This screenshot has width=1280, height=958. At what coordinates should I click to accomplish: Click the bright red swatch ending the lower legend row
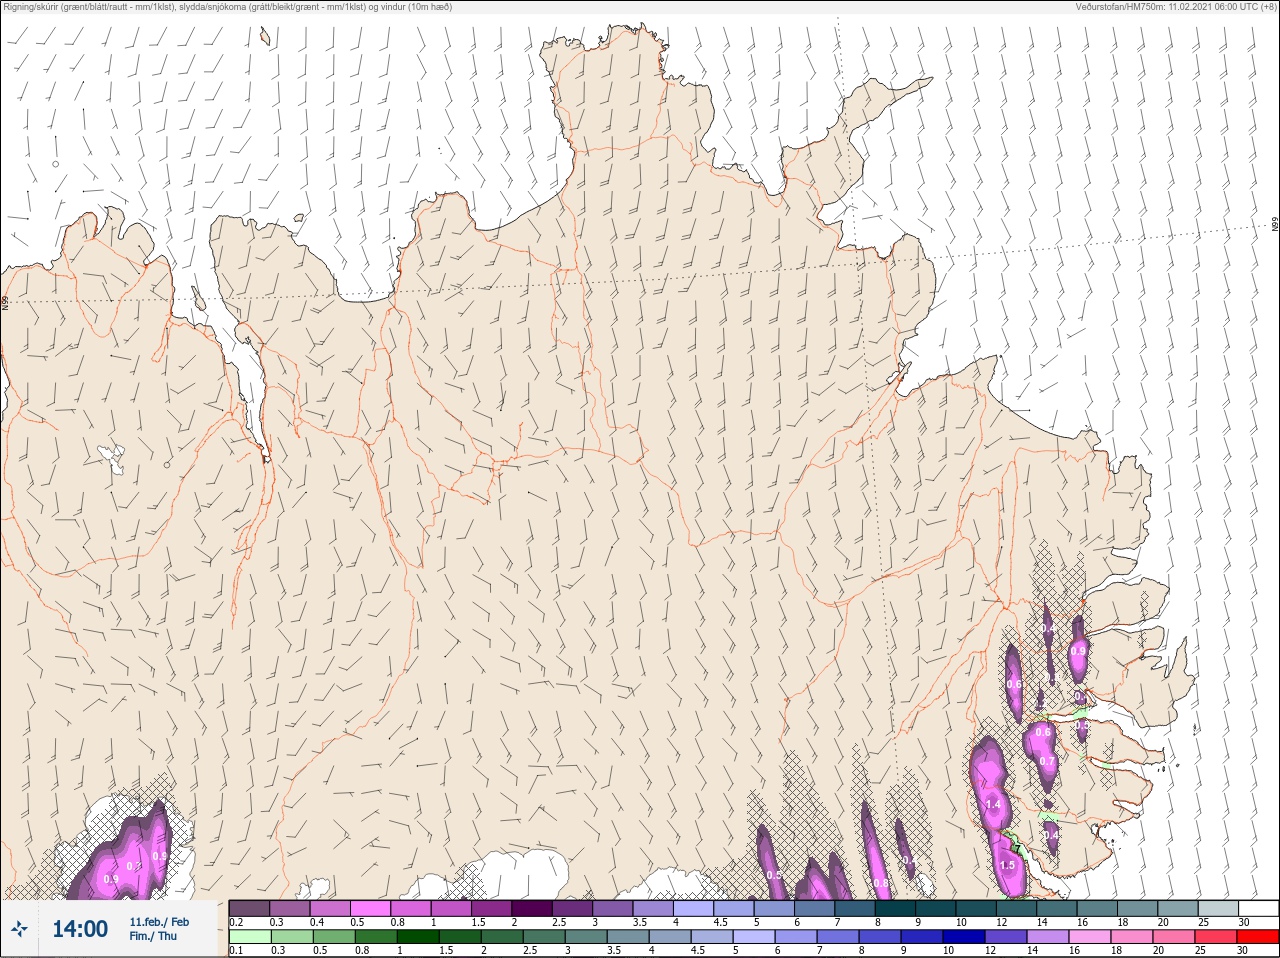(x=1258, y=937)
